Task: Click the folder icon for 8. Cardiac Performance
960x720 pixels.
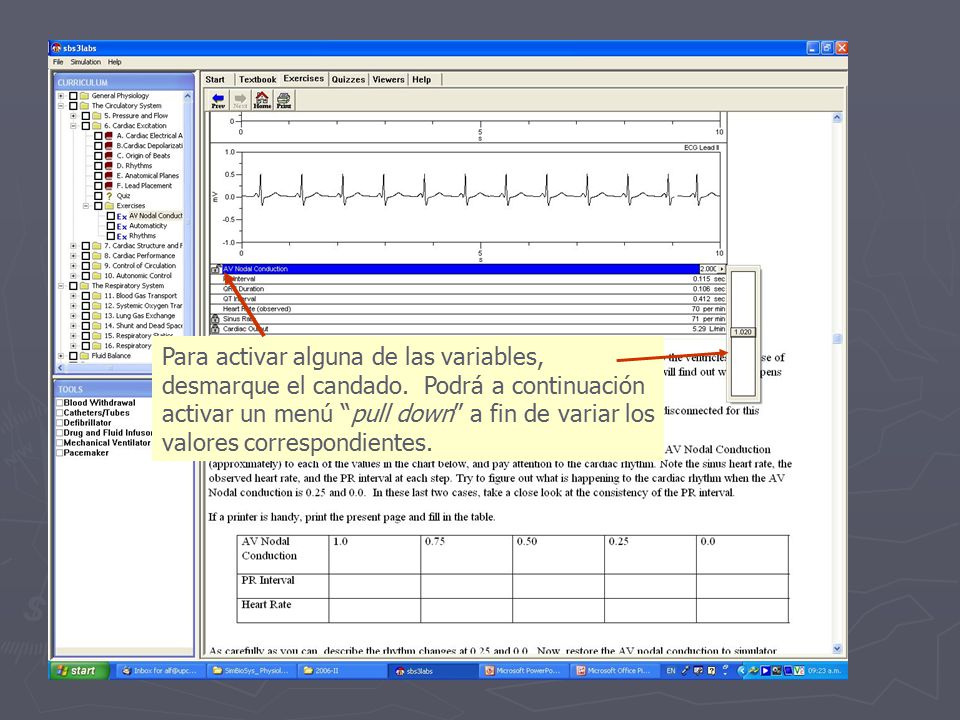Action: (97, 256)
